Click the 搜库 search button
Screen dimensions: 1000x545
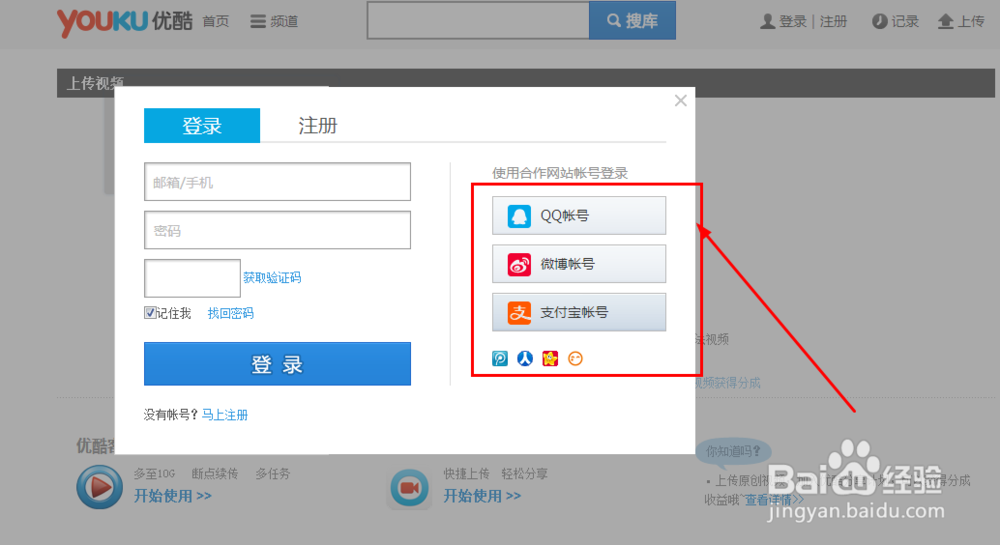(632, 20)
